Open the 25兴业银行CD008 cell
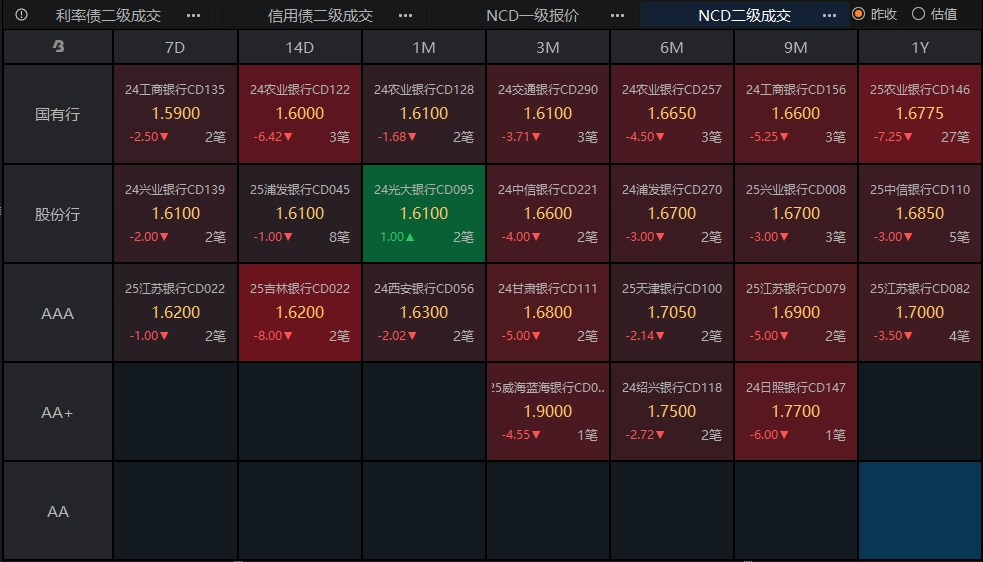 coord(796,214)
